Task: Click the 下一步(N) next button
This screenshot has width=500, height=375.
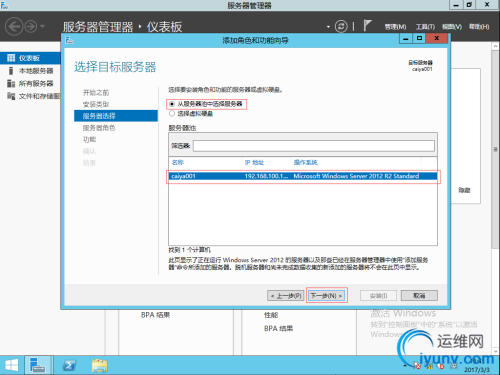Action: coord(326,295)
